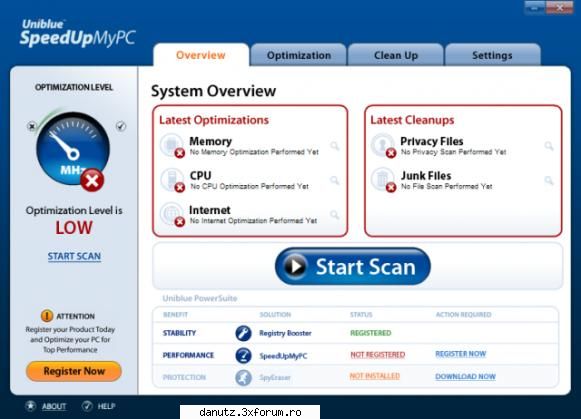The image size is (581, 419).
Task: Click the REGISTERED status text
Action: point(371,333)
